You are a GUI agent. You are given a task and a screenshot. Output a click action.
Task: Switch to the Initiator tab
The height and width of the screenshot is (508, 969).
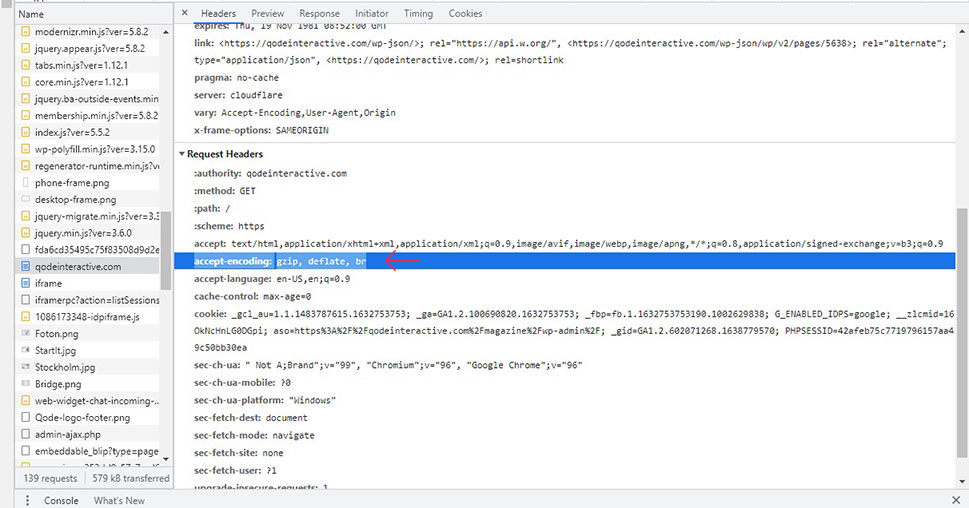coord(371,13)
